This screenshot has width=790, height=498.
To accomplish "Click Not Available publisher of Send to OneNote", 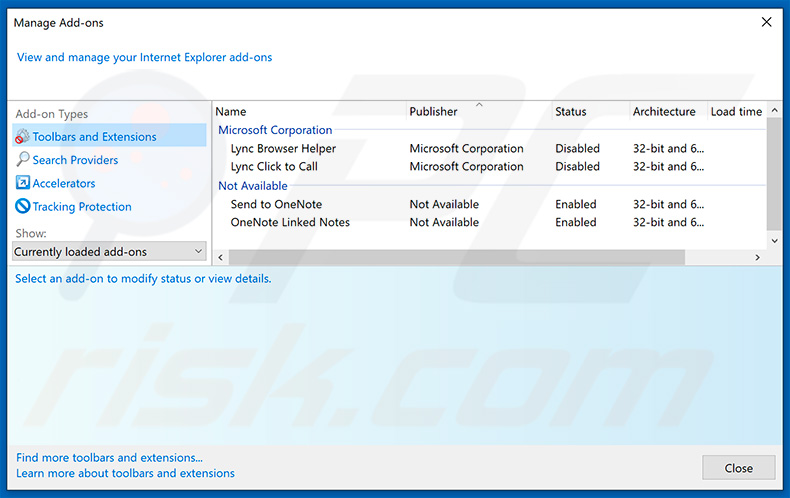I will point(444,204).
